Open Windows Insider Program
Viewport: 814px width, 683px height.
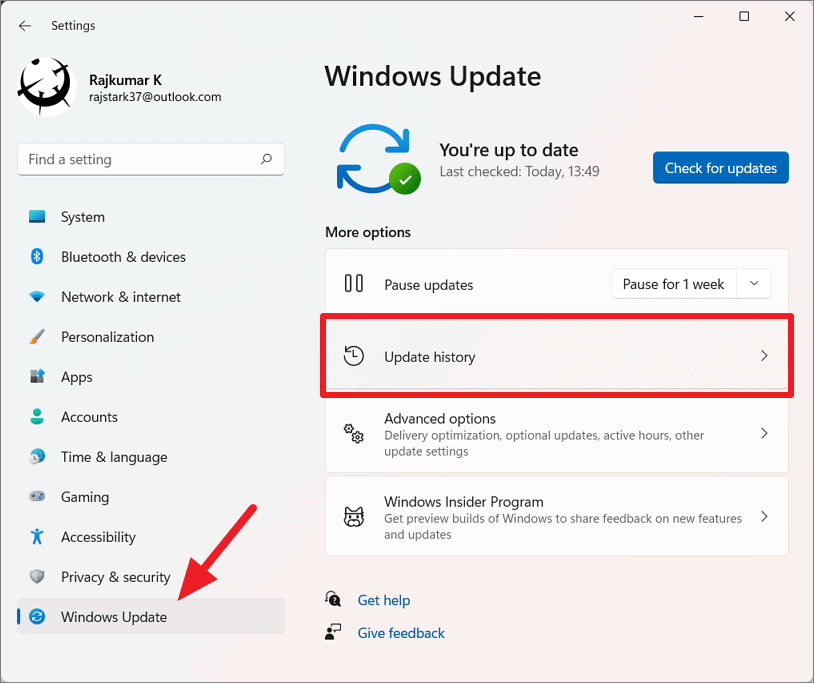point(557,516)
